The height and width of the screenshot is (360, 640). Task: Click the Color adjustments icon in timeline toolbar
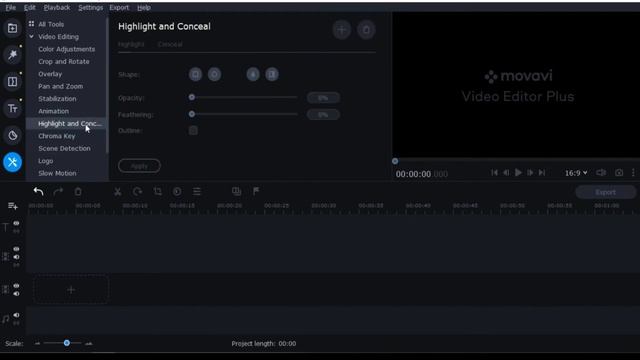(x=177, y=191)
